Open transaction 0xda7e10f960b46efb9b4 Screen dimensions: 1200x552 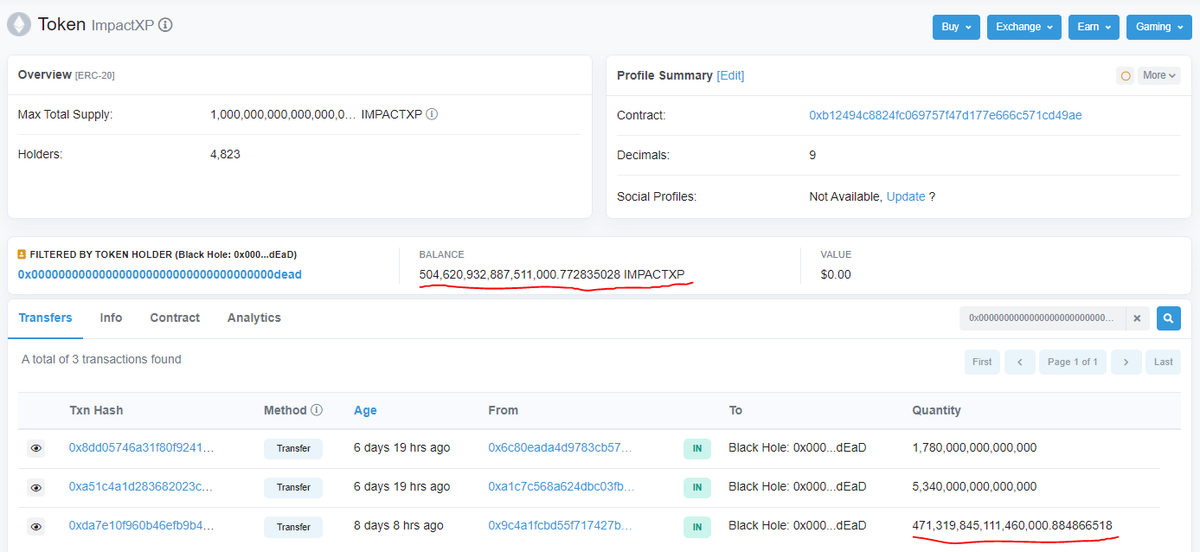point(141,526)
